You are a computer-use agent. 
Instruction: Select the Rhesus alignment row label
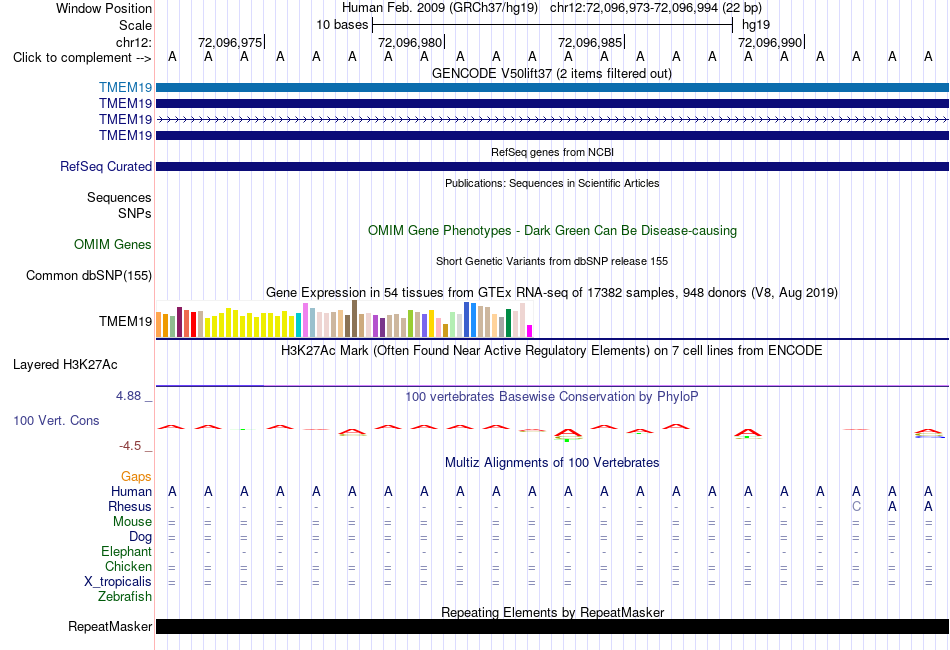[130, 506]
